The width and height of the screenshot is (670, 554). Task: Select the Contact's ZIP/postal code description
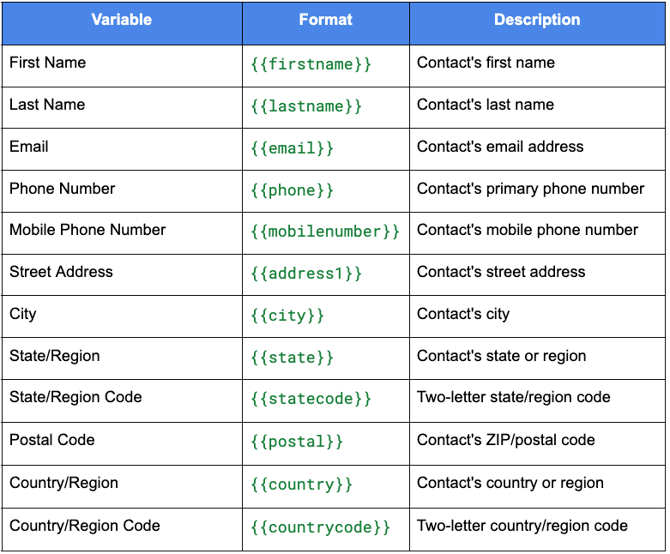coord(506,440)
